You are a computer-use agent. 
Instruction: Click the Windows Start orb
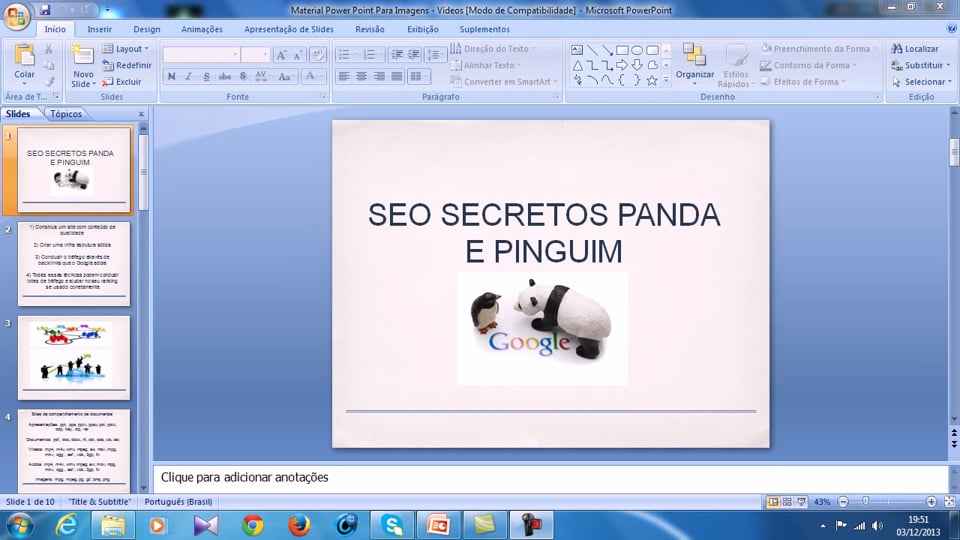coord(20,526)
